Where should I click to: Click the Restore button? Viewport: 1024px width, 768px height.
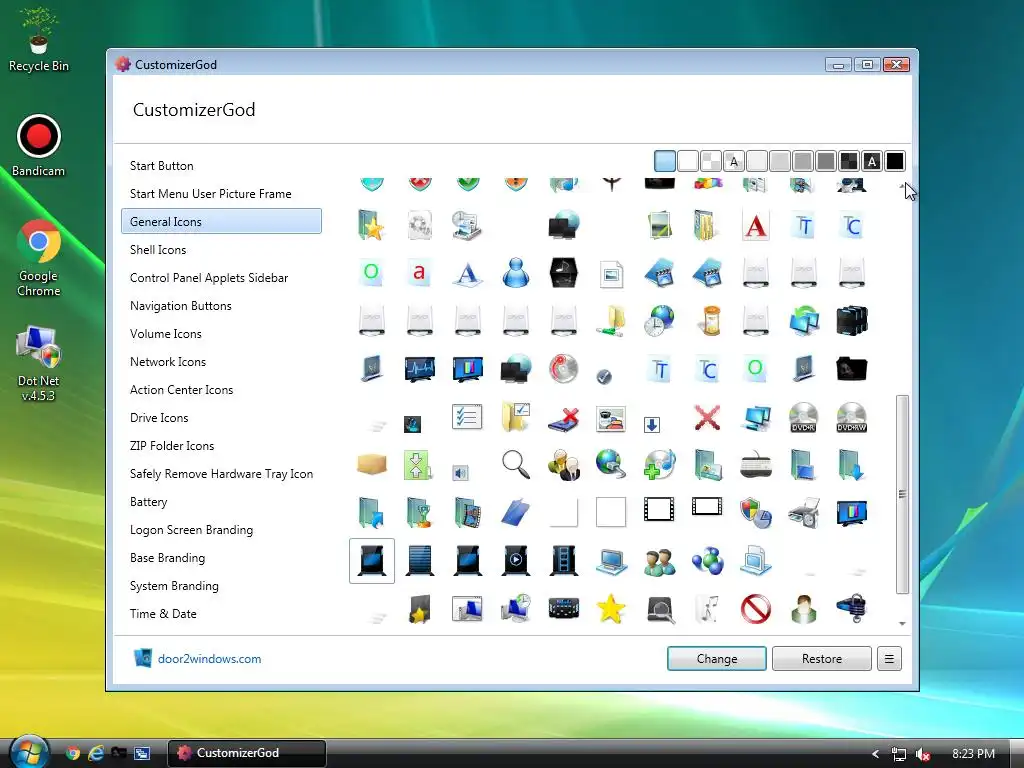[x=822, y=658]
